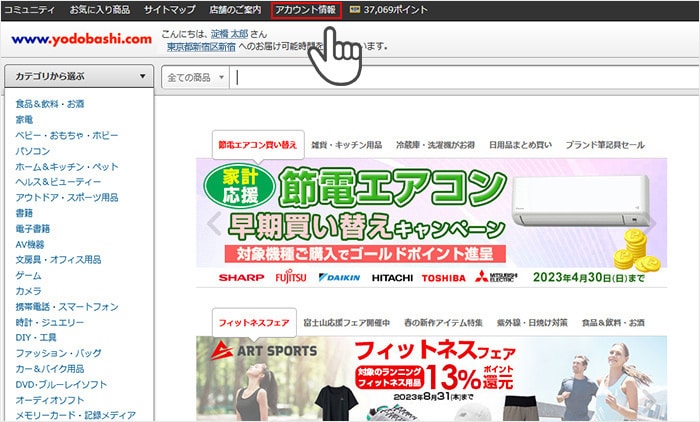Click the ART SPORTS フィットネスフェア banner
This screenshot has height=422, width=700.
pyautogui.click(x=432, y=378)
